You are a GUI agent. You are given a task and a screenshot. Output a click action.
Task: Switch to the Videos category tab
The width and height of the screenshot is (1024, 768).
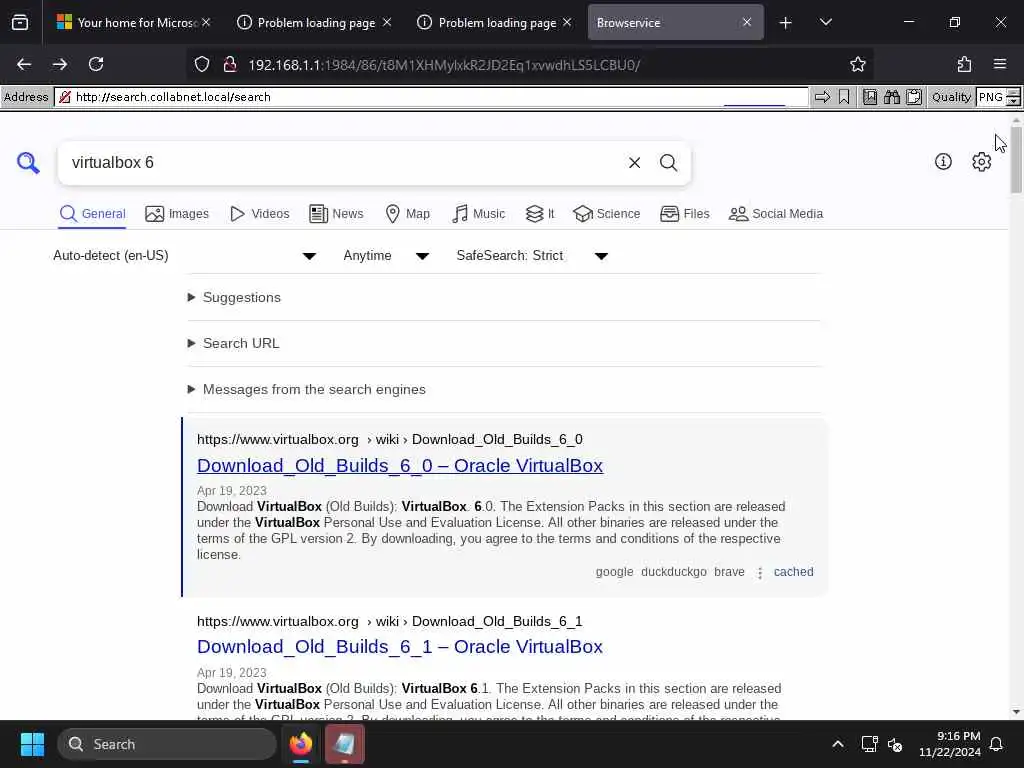click(x=259, y=214)
